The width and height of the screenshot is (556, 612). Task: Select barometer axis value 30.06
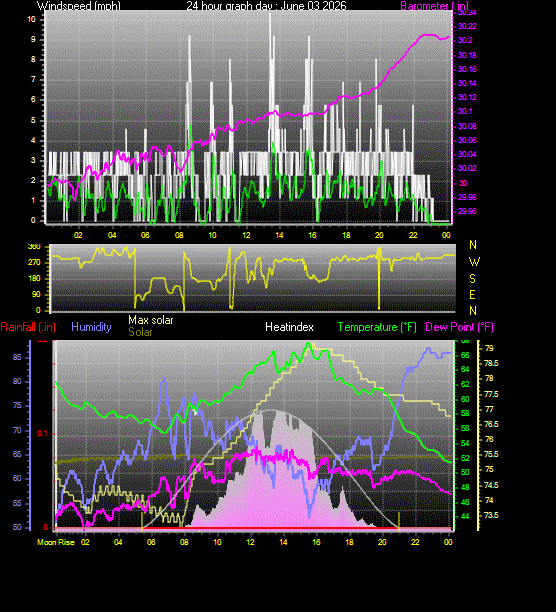tap(467, 141)
